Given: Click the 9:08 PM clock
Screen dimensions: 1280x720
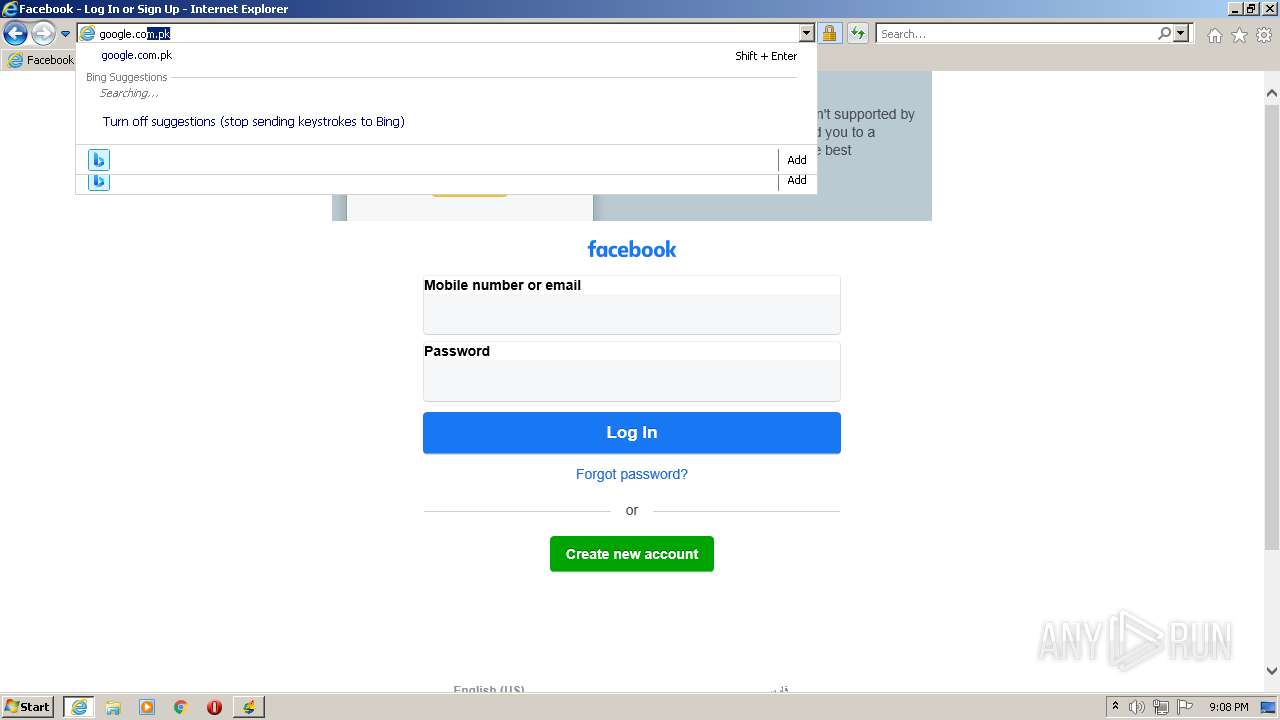Looking at the screenshot, I should (x=1228, y=707).
